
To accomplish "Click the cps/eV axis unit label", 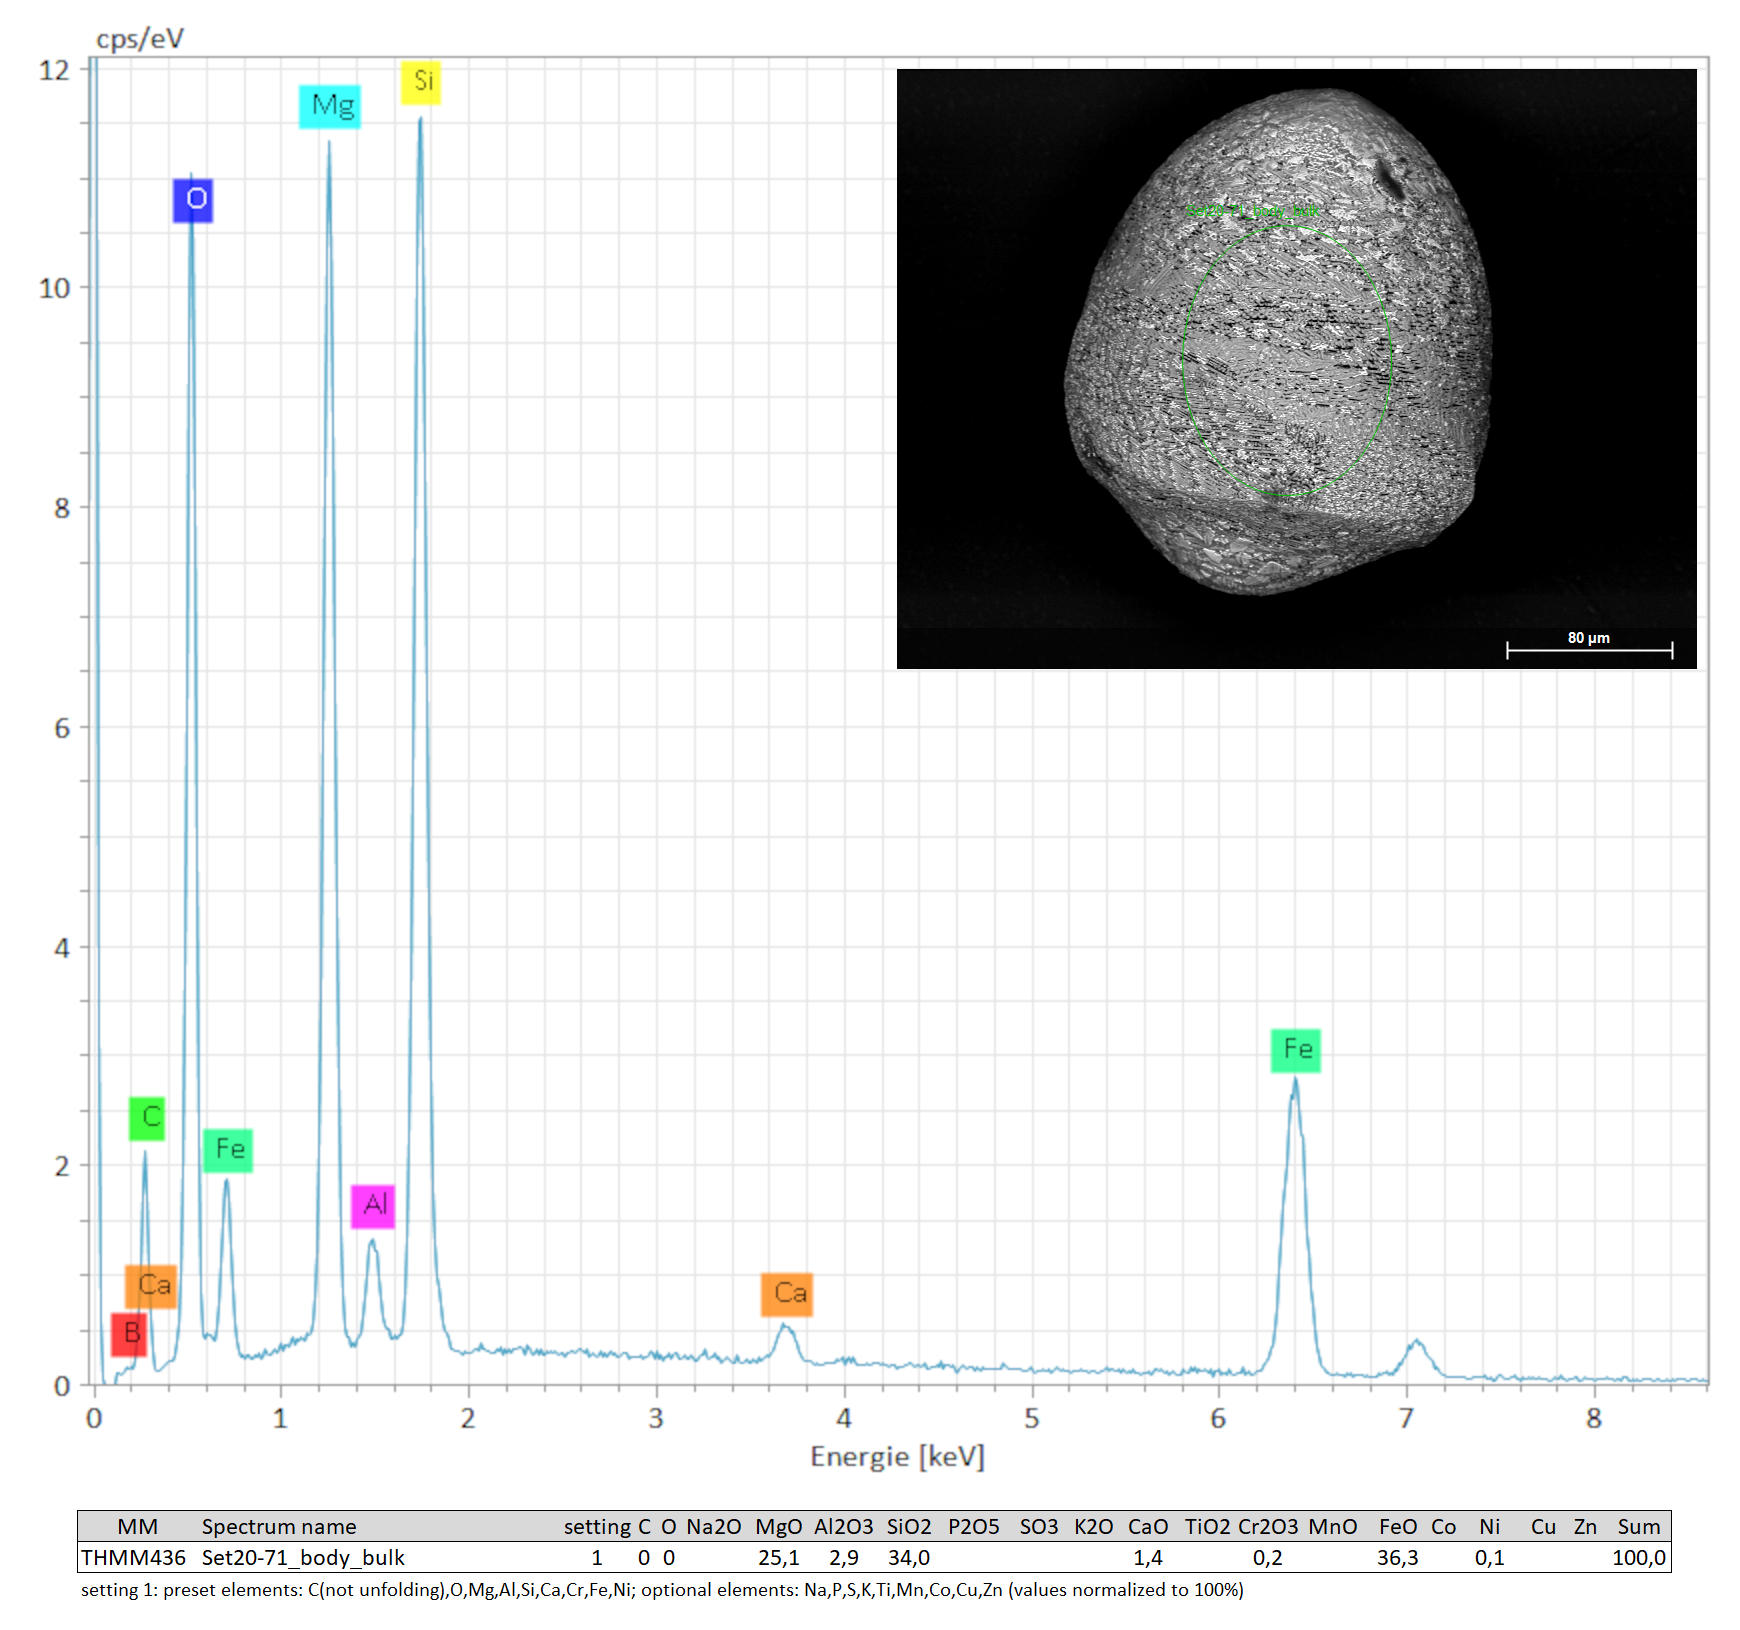I will click(x=140, y=39).
